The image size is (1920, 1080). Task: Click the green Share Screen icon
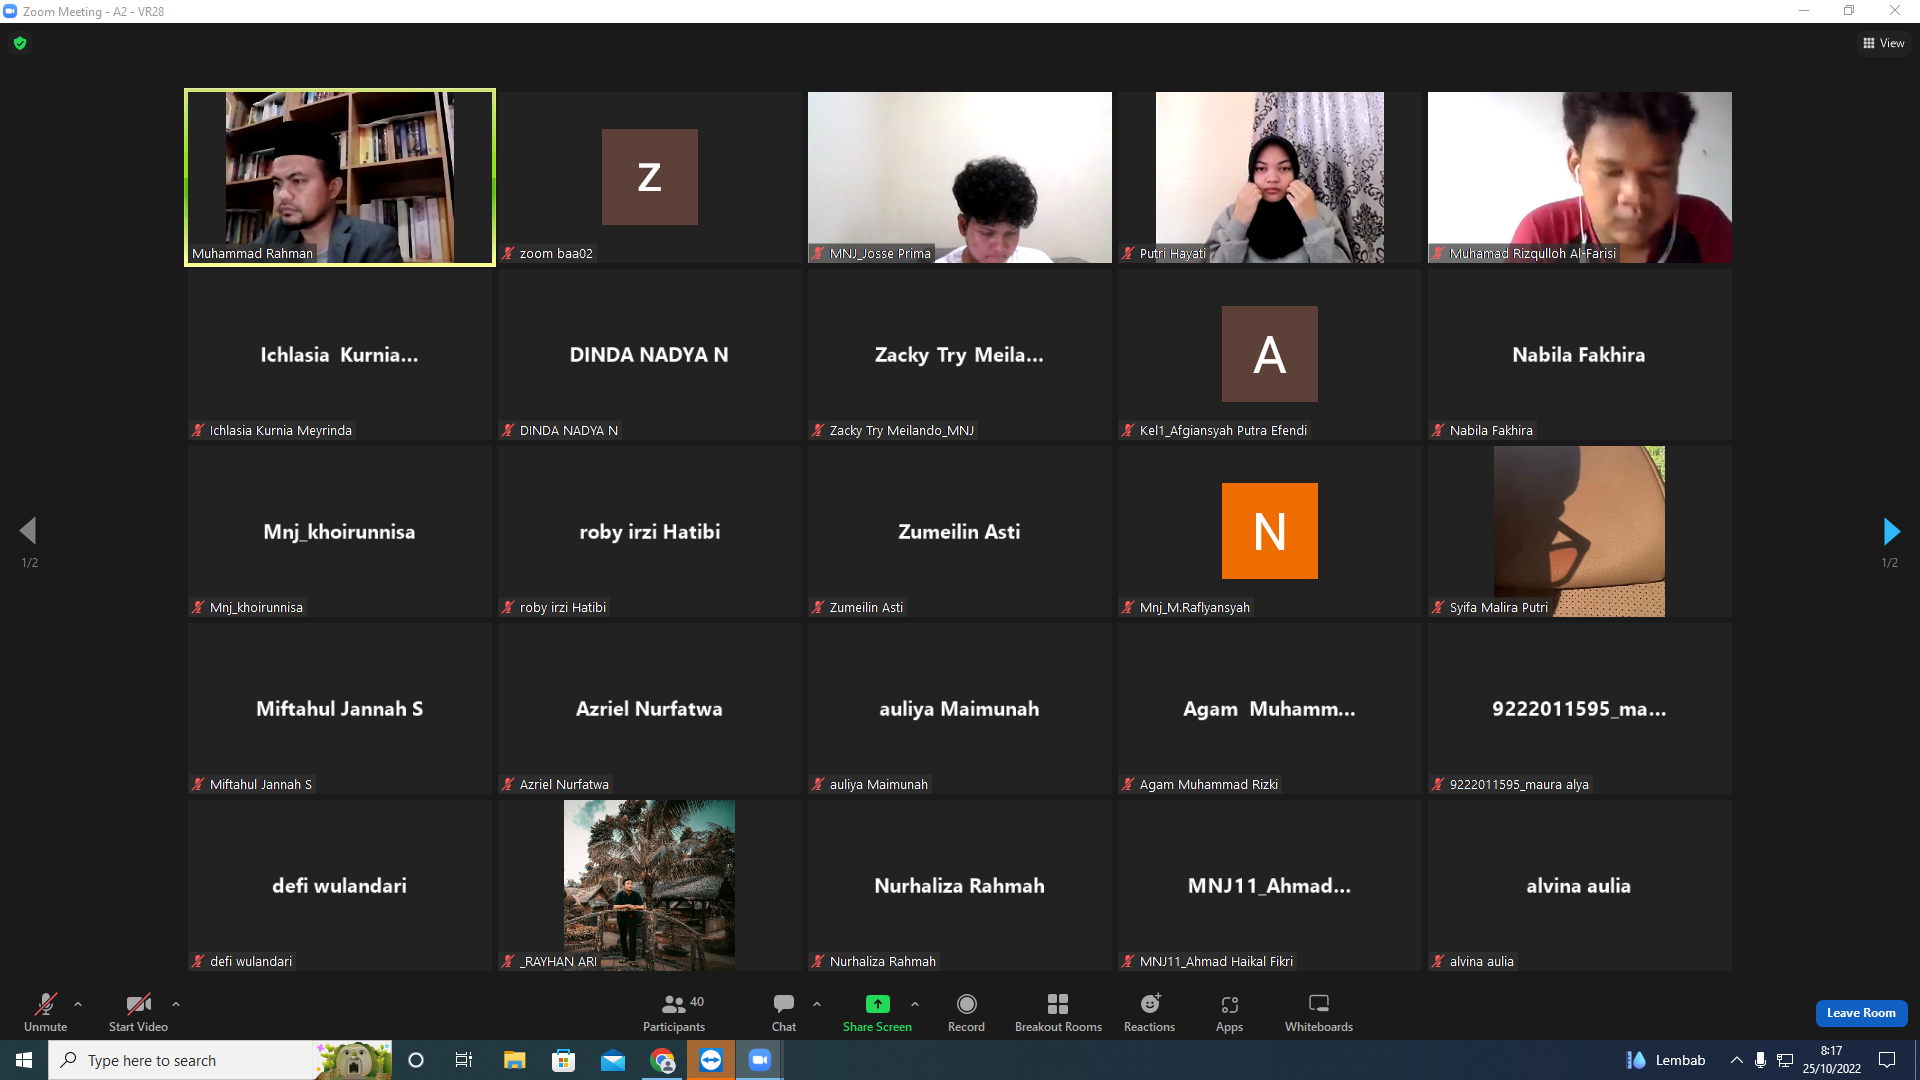tap(877, 1003)
